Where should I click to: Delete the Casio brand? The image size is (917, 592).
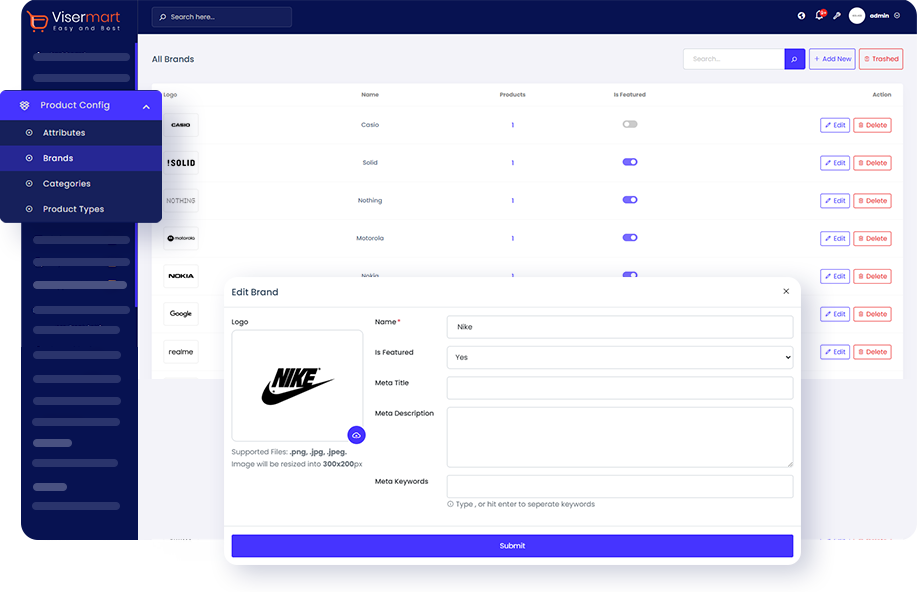(872, 125)
